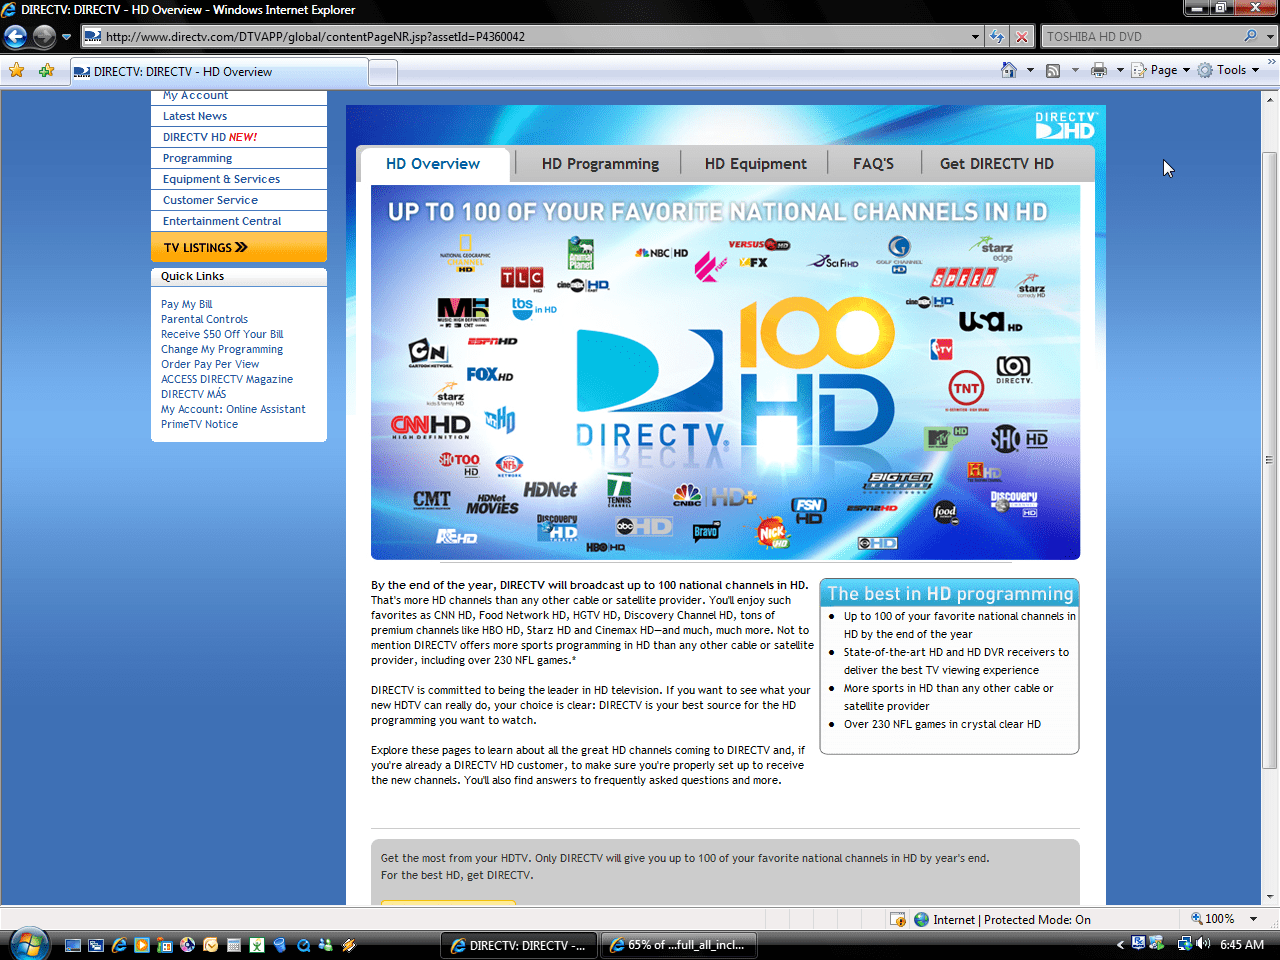The height and width of the screenshot is (960, 1280).
Task: Open the recent pages dropdown beside Forward
Action: point(66,37)
